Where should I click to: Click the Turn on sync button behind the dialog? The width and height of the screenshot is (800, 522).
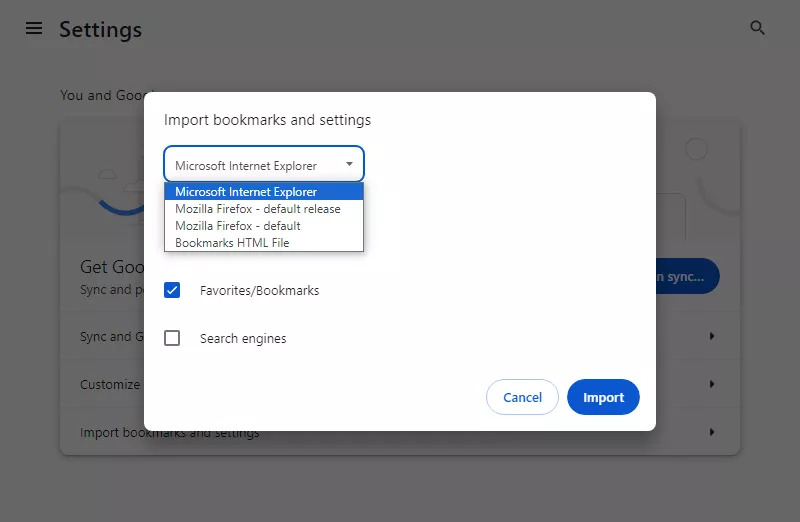687,276
